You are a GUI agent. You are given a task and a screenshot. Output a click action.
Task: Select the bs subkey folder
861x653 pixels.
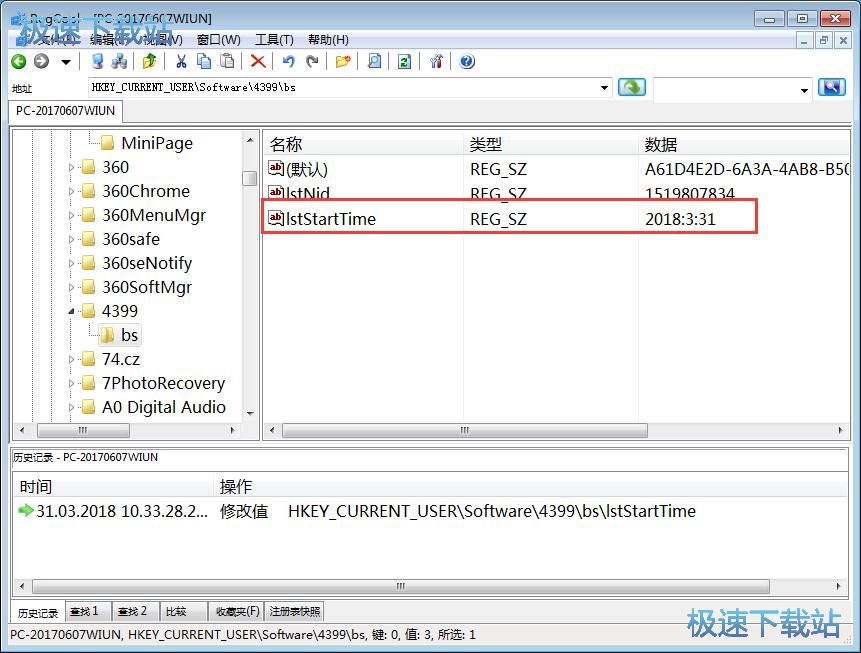pyautogui.click(x=120, y=335)
